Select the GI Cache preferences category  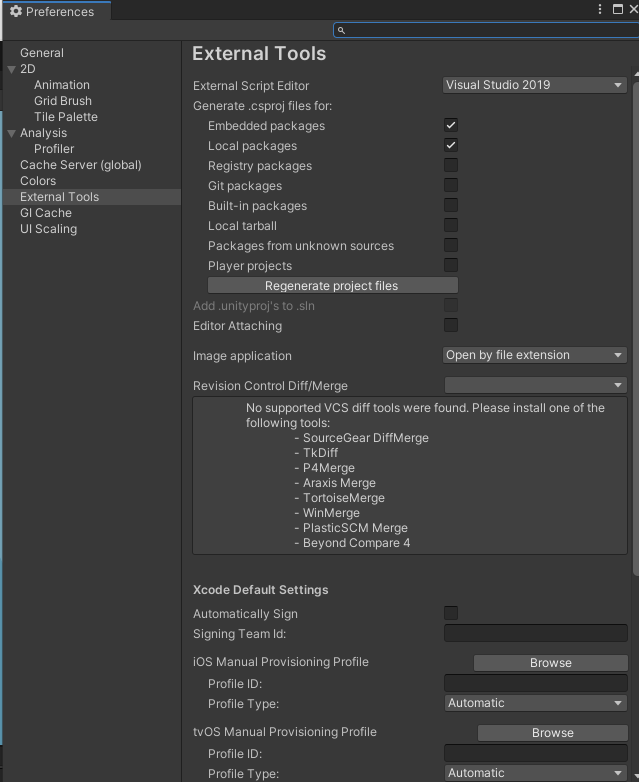point(46,213)
